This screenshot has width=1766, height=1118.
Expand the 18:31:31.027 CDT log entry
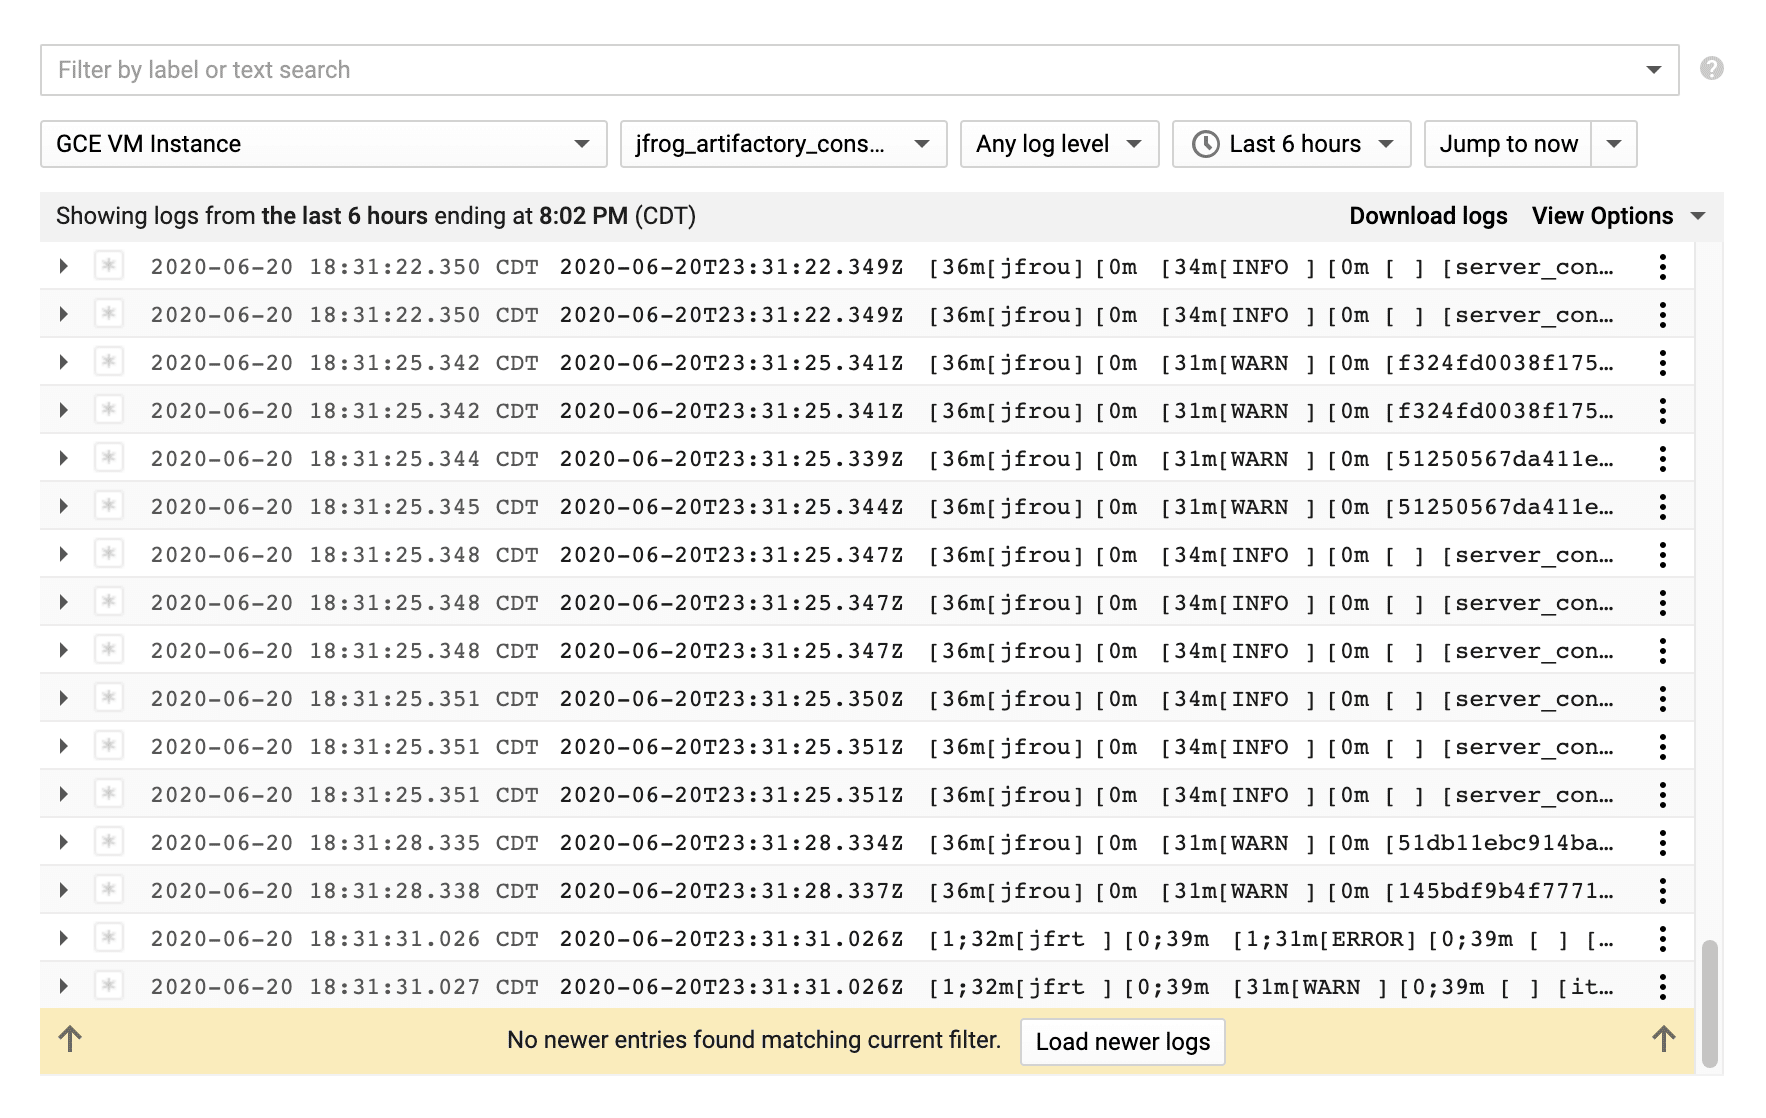click(x=63, y=986)
